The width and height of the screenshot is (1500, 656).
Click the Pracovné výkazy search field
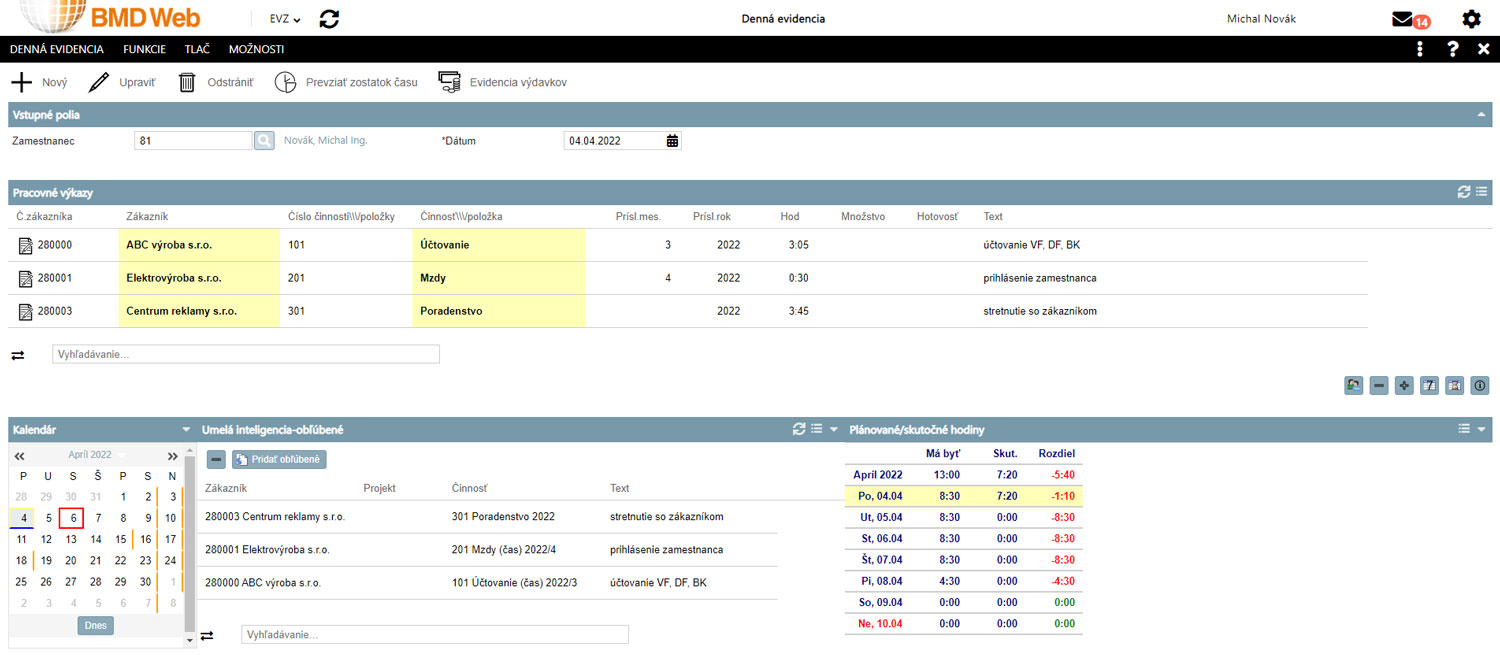(245, 354)
